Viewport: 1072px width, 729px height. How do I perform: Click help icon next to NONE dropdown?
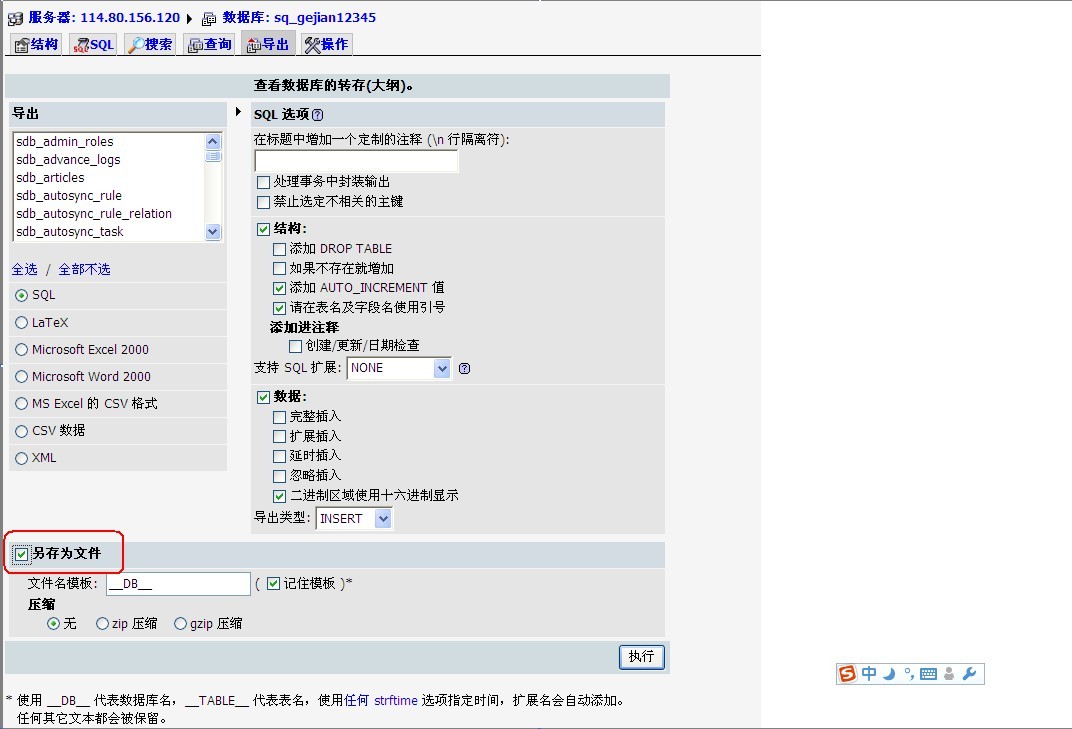coord(464,369)
